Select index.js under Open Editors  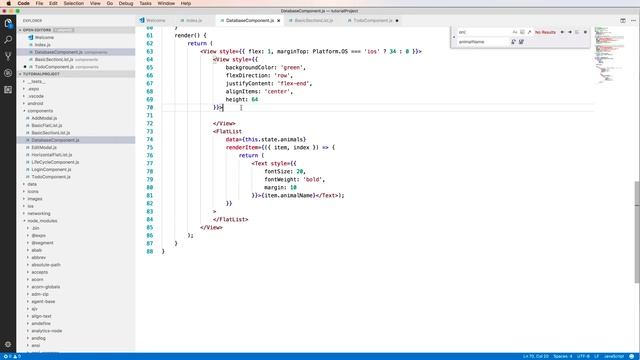pyautogui.click(x=42, y=45)
